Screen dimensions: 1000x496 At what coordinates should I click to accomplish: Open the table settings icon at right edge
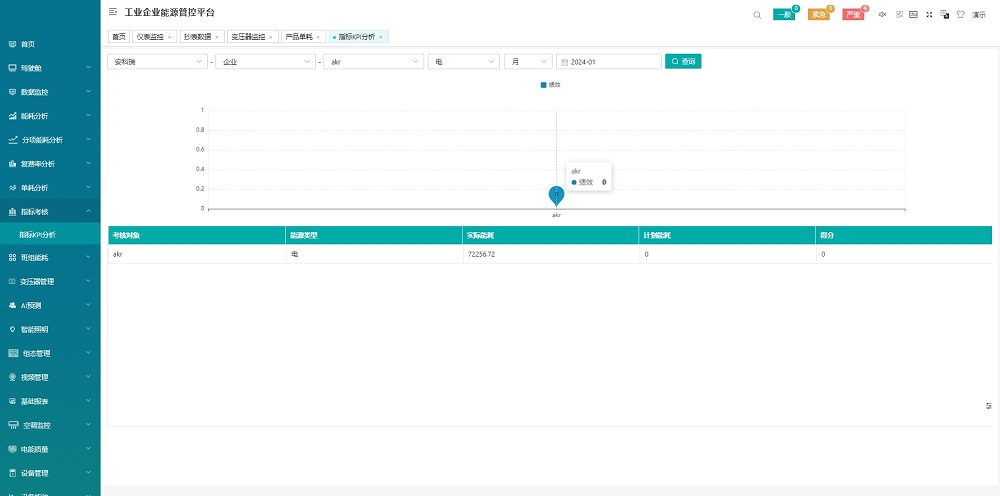point(988,406)
